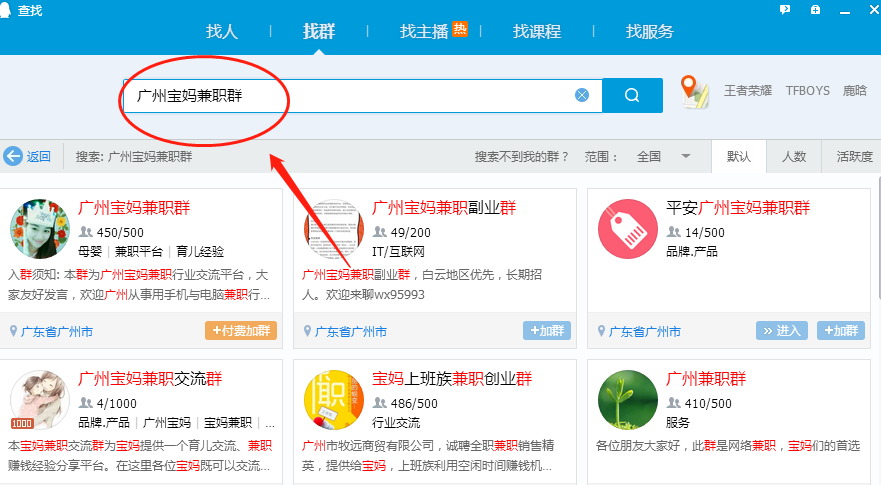
Task: Switch to the 找服务 tab
Action: tap(650, 31)
